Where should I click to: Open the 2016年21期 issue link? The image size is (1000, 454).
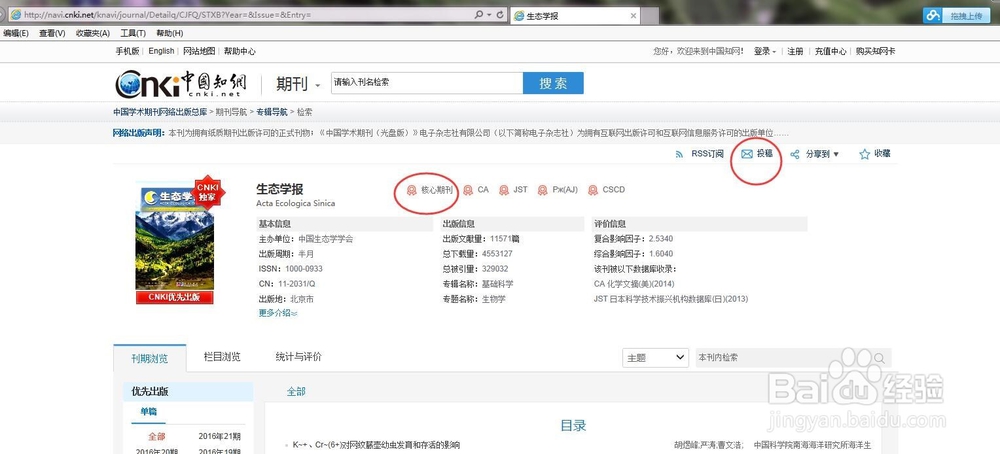219,437
